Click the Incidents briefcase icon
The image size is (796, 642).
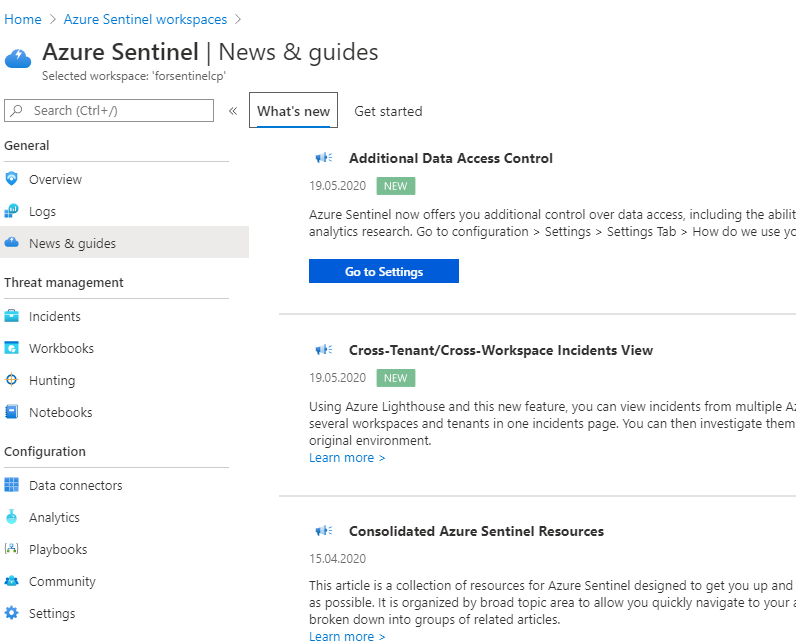(x=11, y=316)
